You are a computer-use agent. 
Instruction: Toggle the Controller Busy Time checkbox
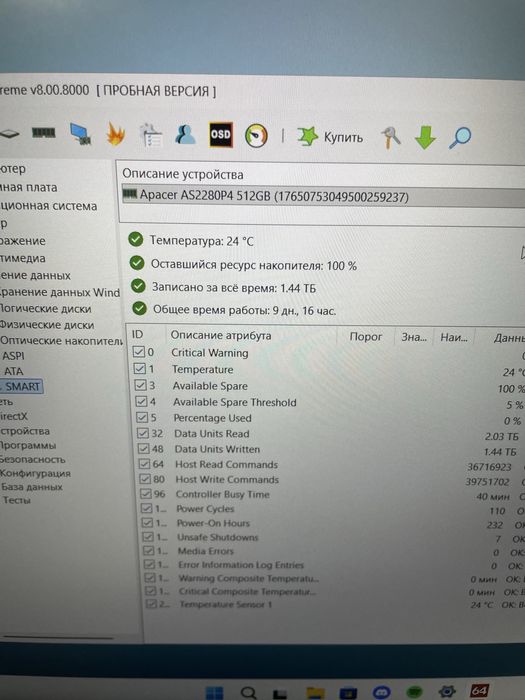[146, 493]
